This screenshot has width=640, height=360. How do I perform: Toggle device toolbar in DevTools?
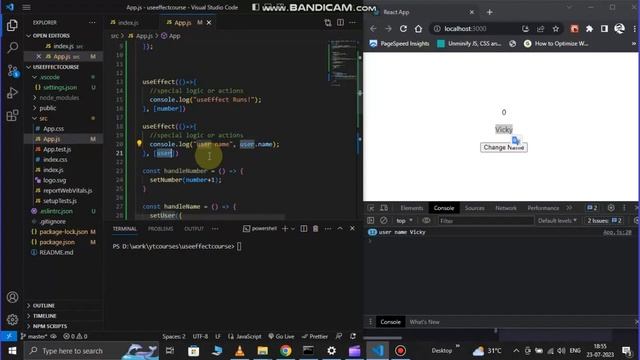pyautogui.click(x=384, y=208)
